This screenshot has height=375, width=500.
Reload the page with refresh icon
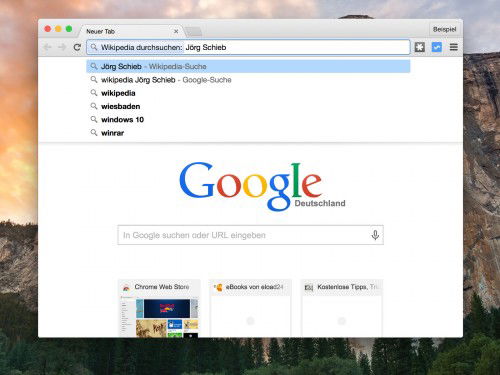tap(77, 47)
